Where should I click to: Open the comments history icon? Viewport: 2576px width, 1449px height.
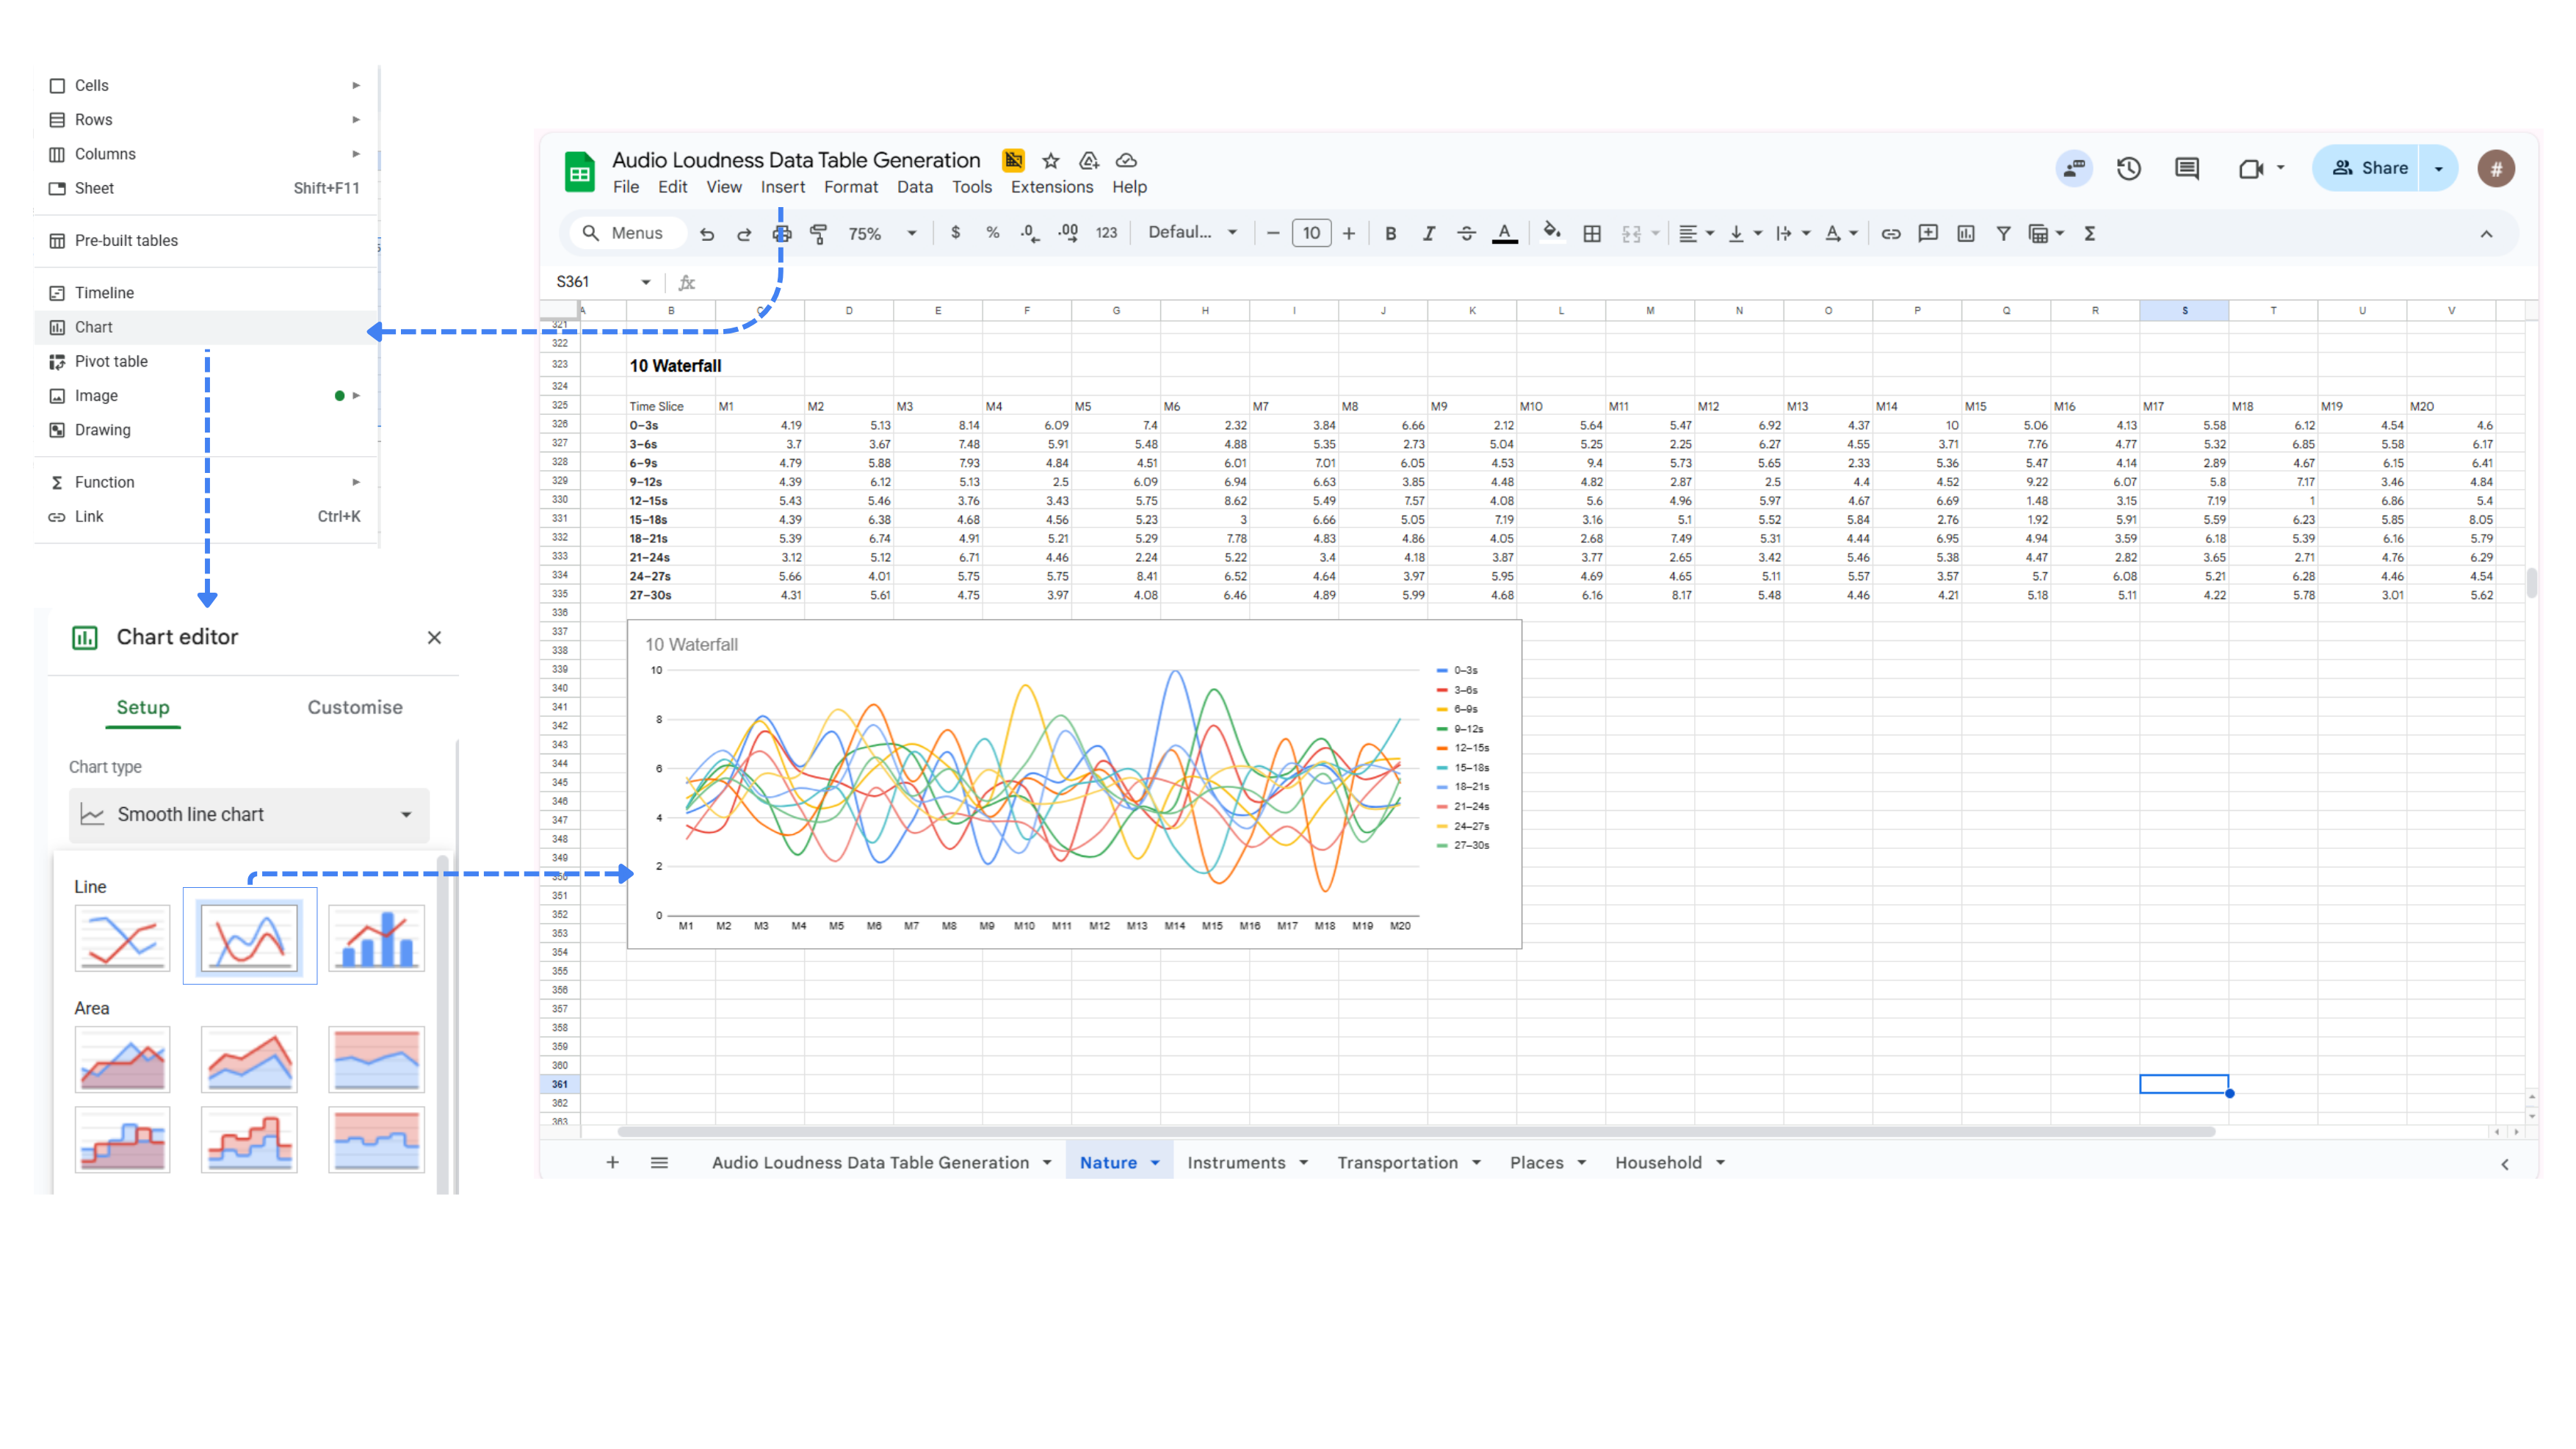(2187, 169)
